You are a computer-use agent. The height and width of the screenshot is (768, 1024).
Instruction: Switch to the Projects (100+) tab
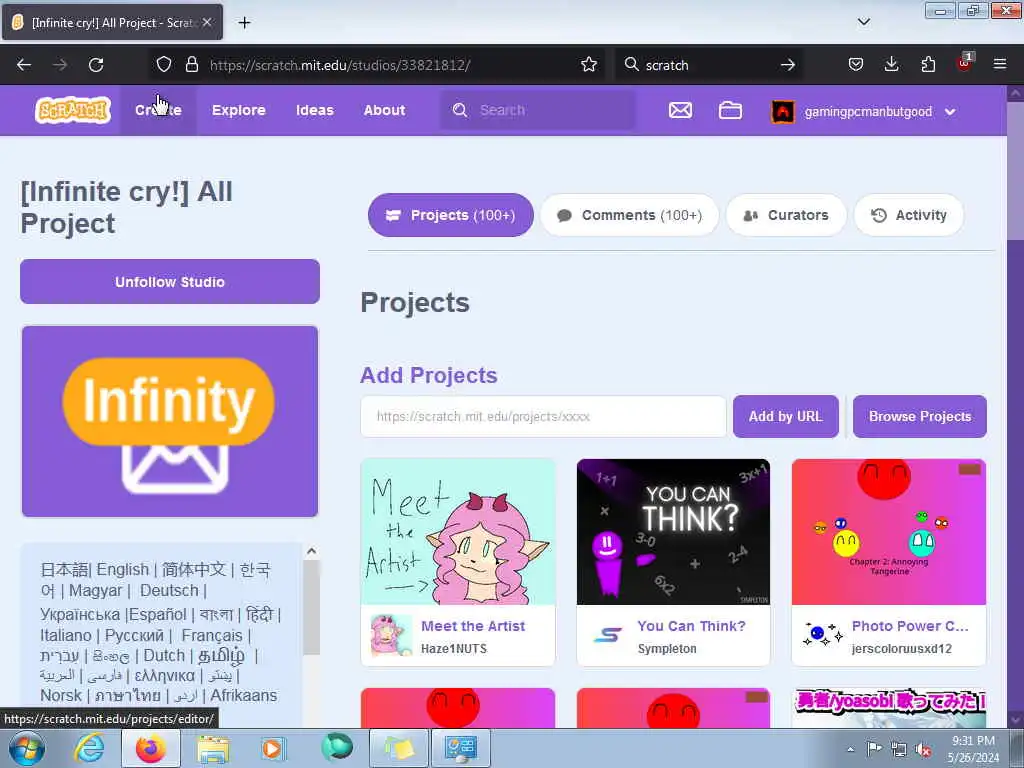point(451,215)
